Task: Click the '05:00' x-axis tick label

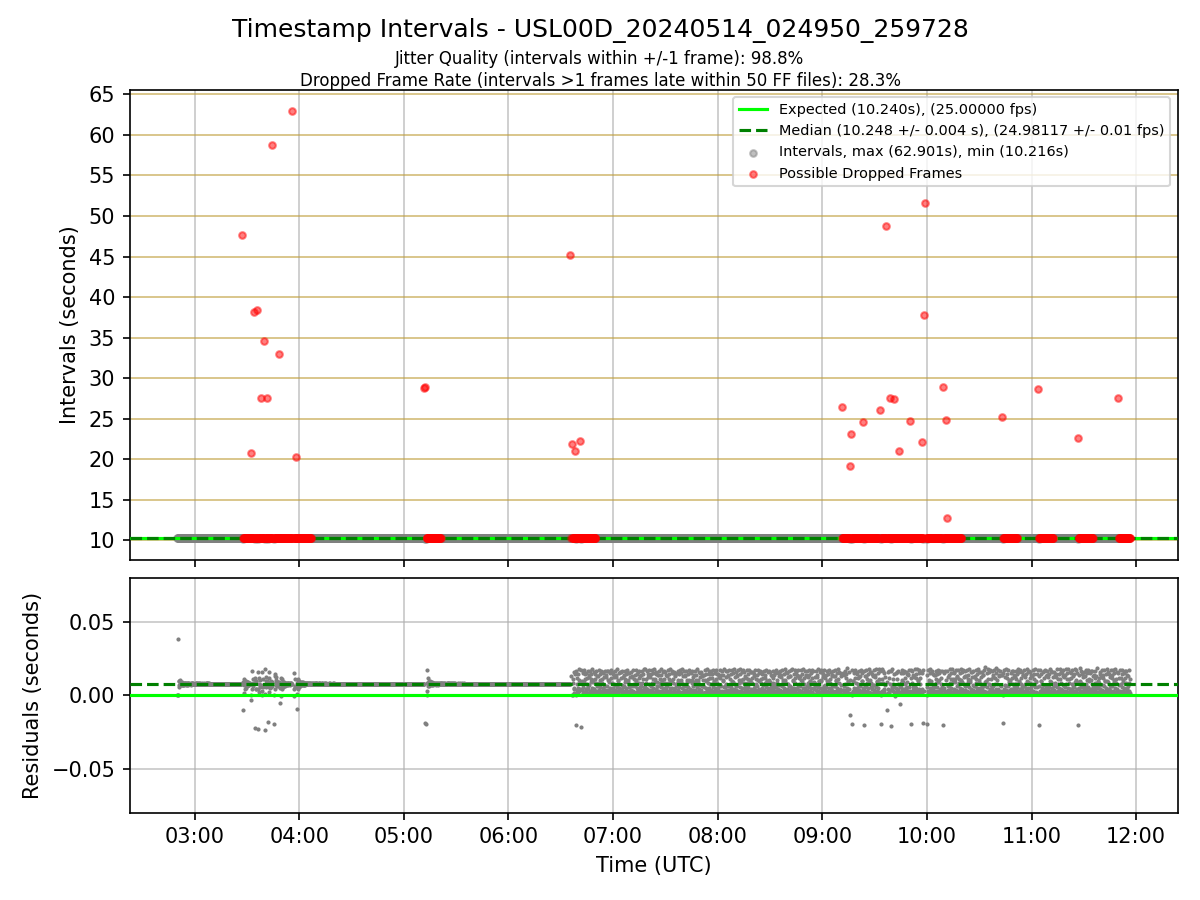Action: coord(404,834)
